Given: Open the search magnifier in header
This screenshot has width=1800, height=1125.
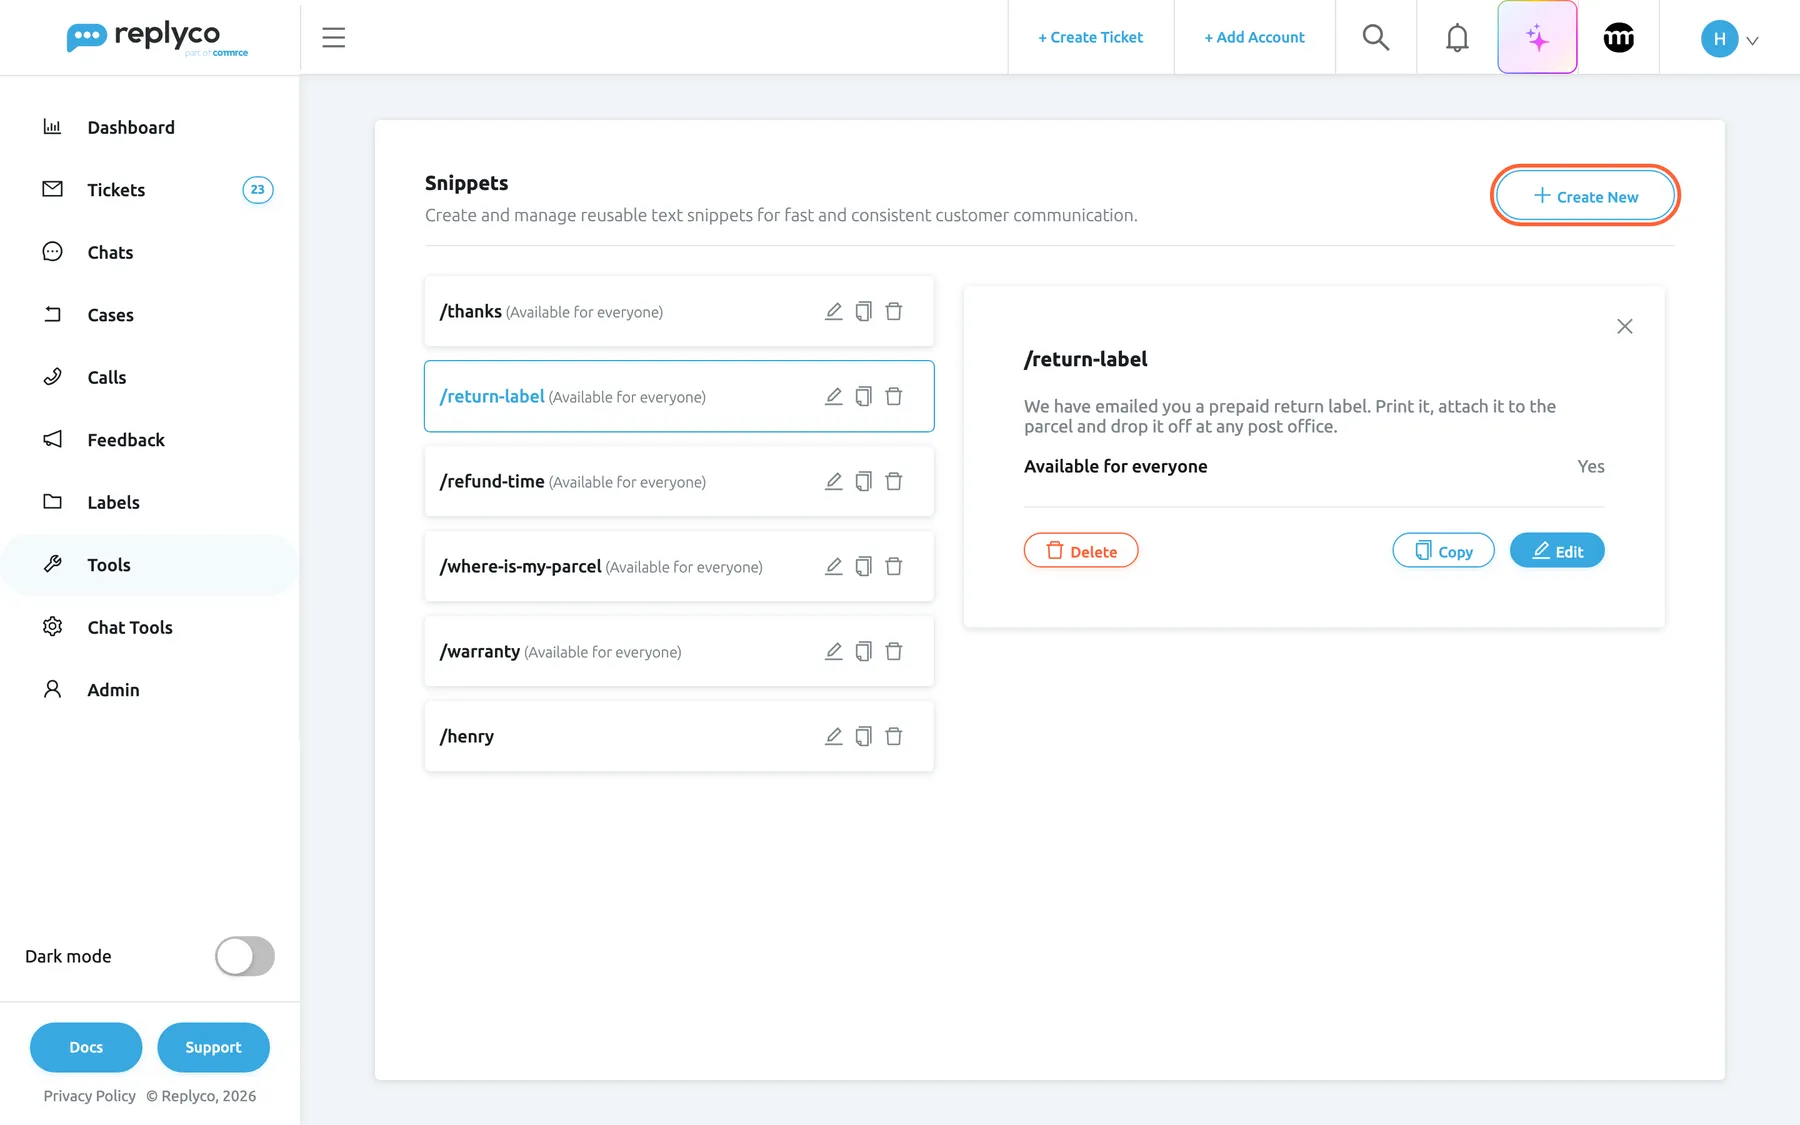Looking at the screenshot, I should (x=1376, y=37).
